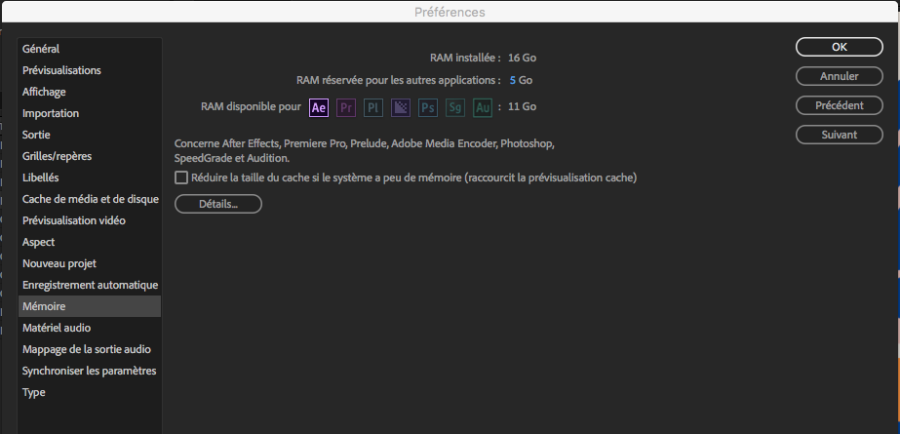Go to Mappage de la sortie audio
This screenshot has width=900, height=434.
(90, 349)
